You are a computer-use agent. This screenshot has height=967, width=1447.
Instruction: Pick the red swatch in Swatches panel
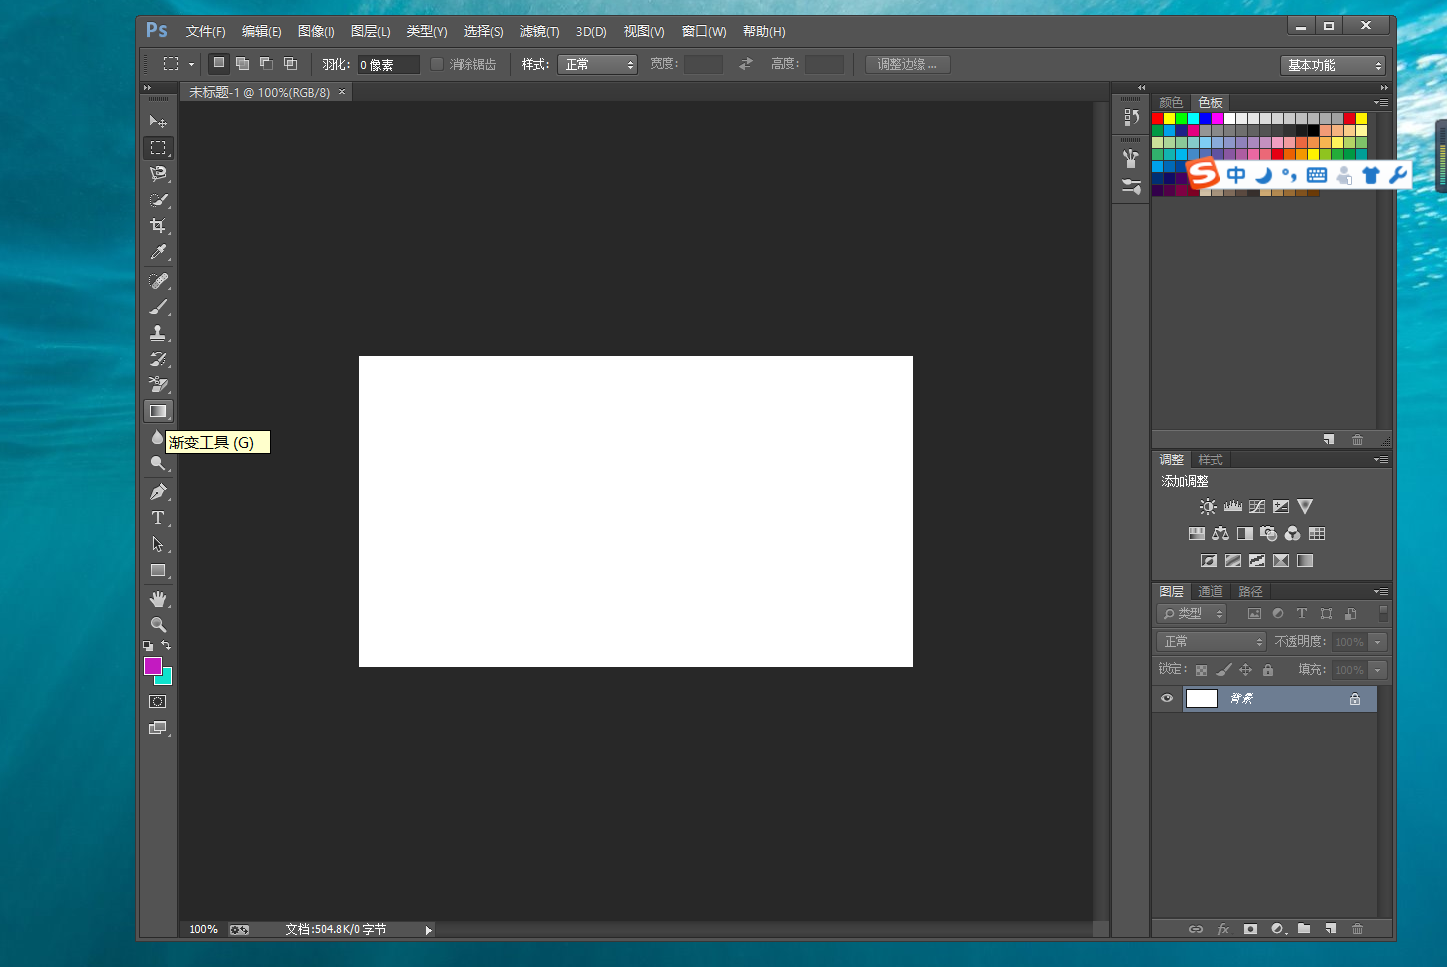click(x=1158, y=119)
